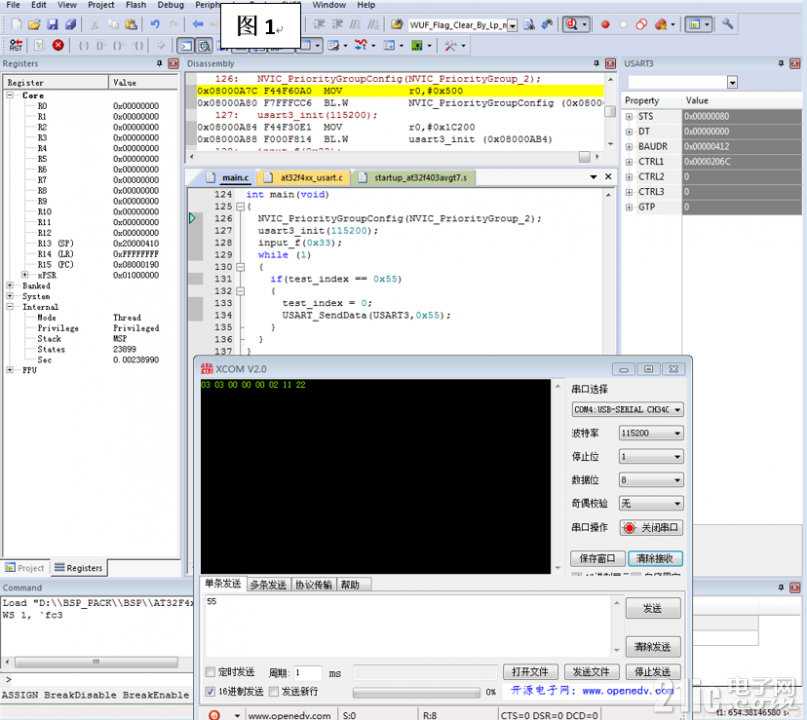Create a new file from the toolbar

coord(16,24)
